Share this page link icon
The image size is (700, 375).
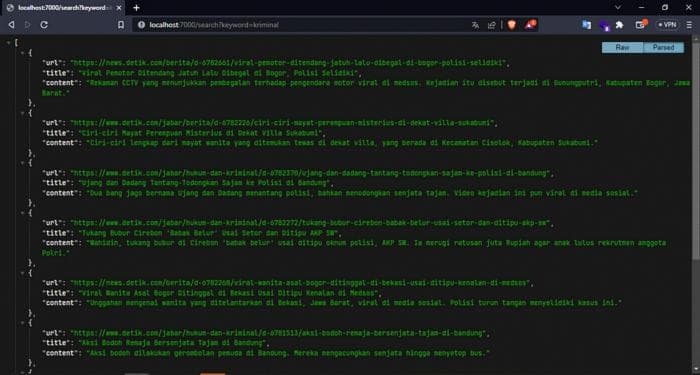[492, 25]
